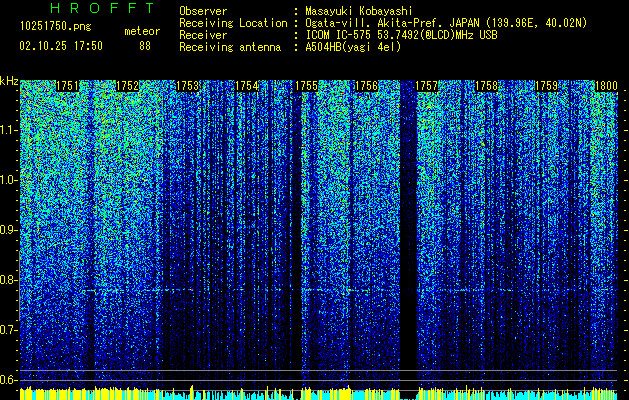Click the 1754 time marker

(x=247, y=86)
